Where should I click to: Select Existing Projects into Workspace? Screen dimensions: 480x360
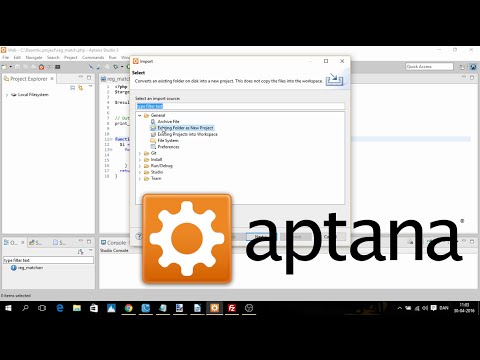pos(188,134)
